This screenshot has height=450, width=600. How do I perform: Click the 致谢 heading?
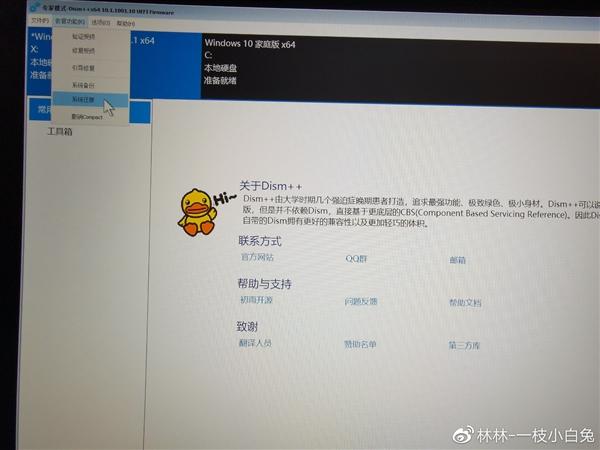[247, 326]
